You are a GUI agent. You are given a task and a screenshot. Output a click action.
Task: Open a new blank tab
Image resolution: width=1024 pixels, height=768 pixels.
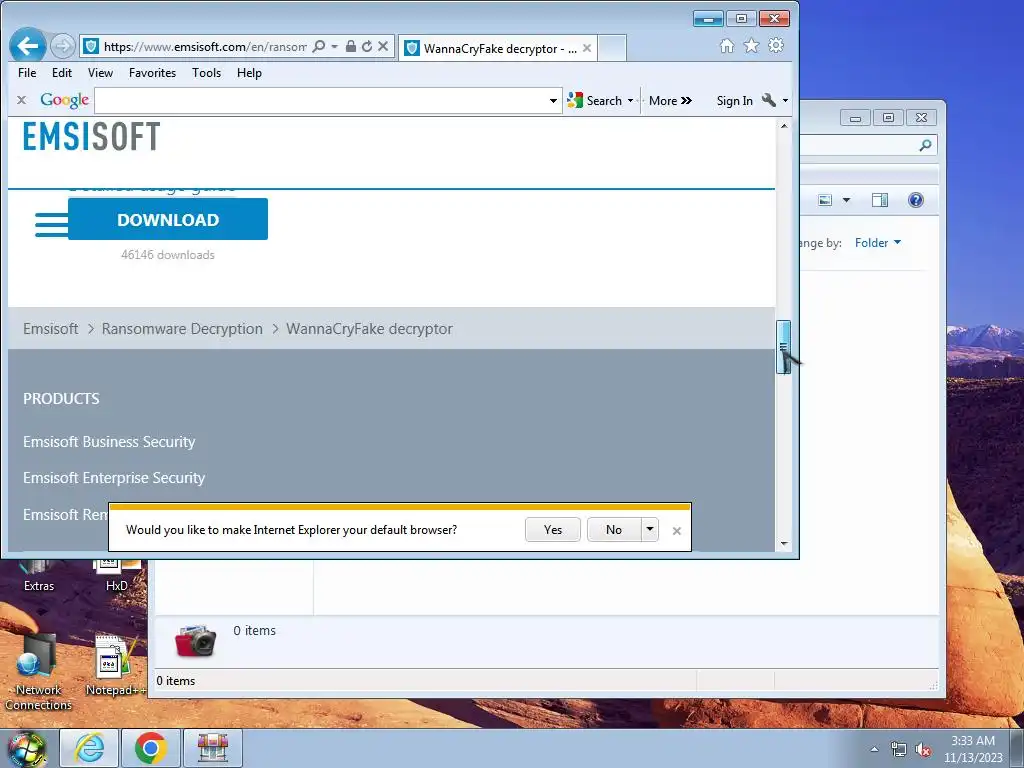612,48
